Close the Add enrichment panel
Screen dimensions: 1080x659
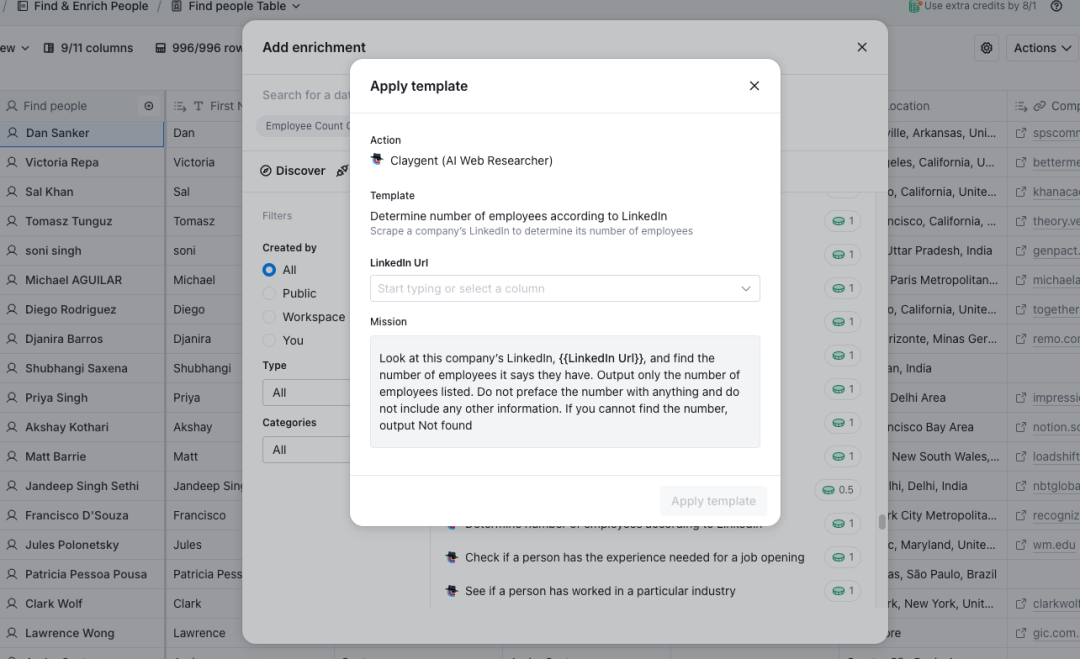862,47
